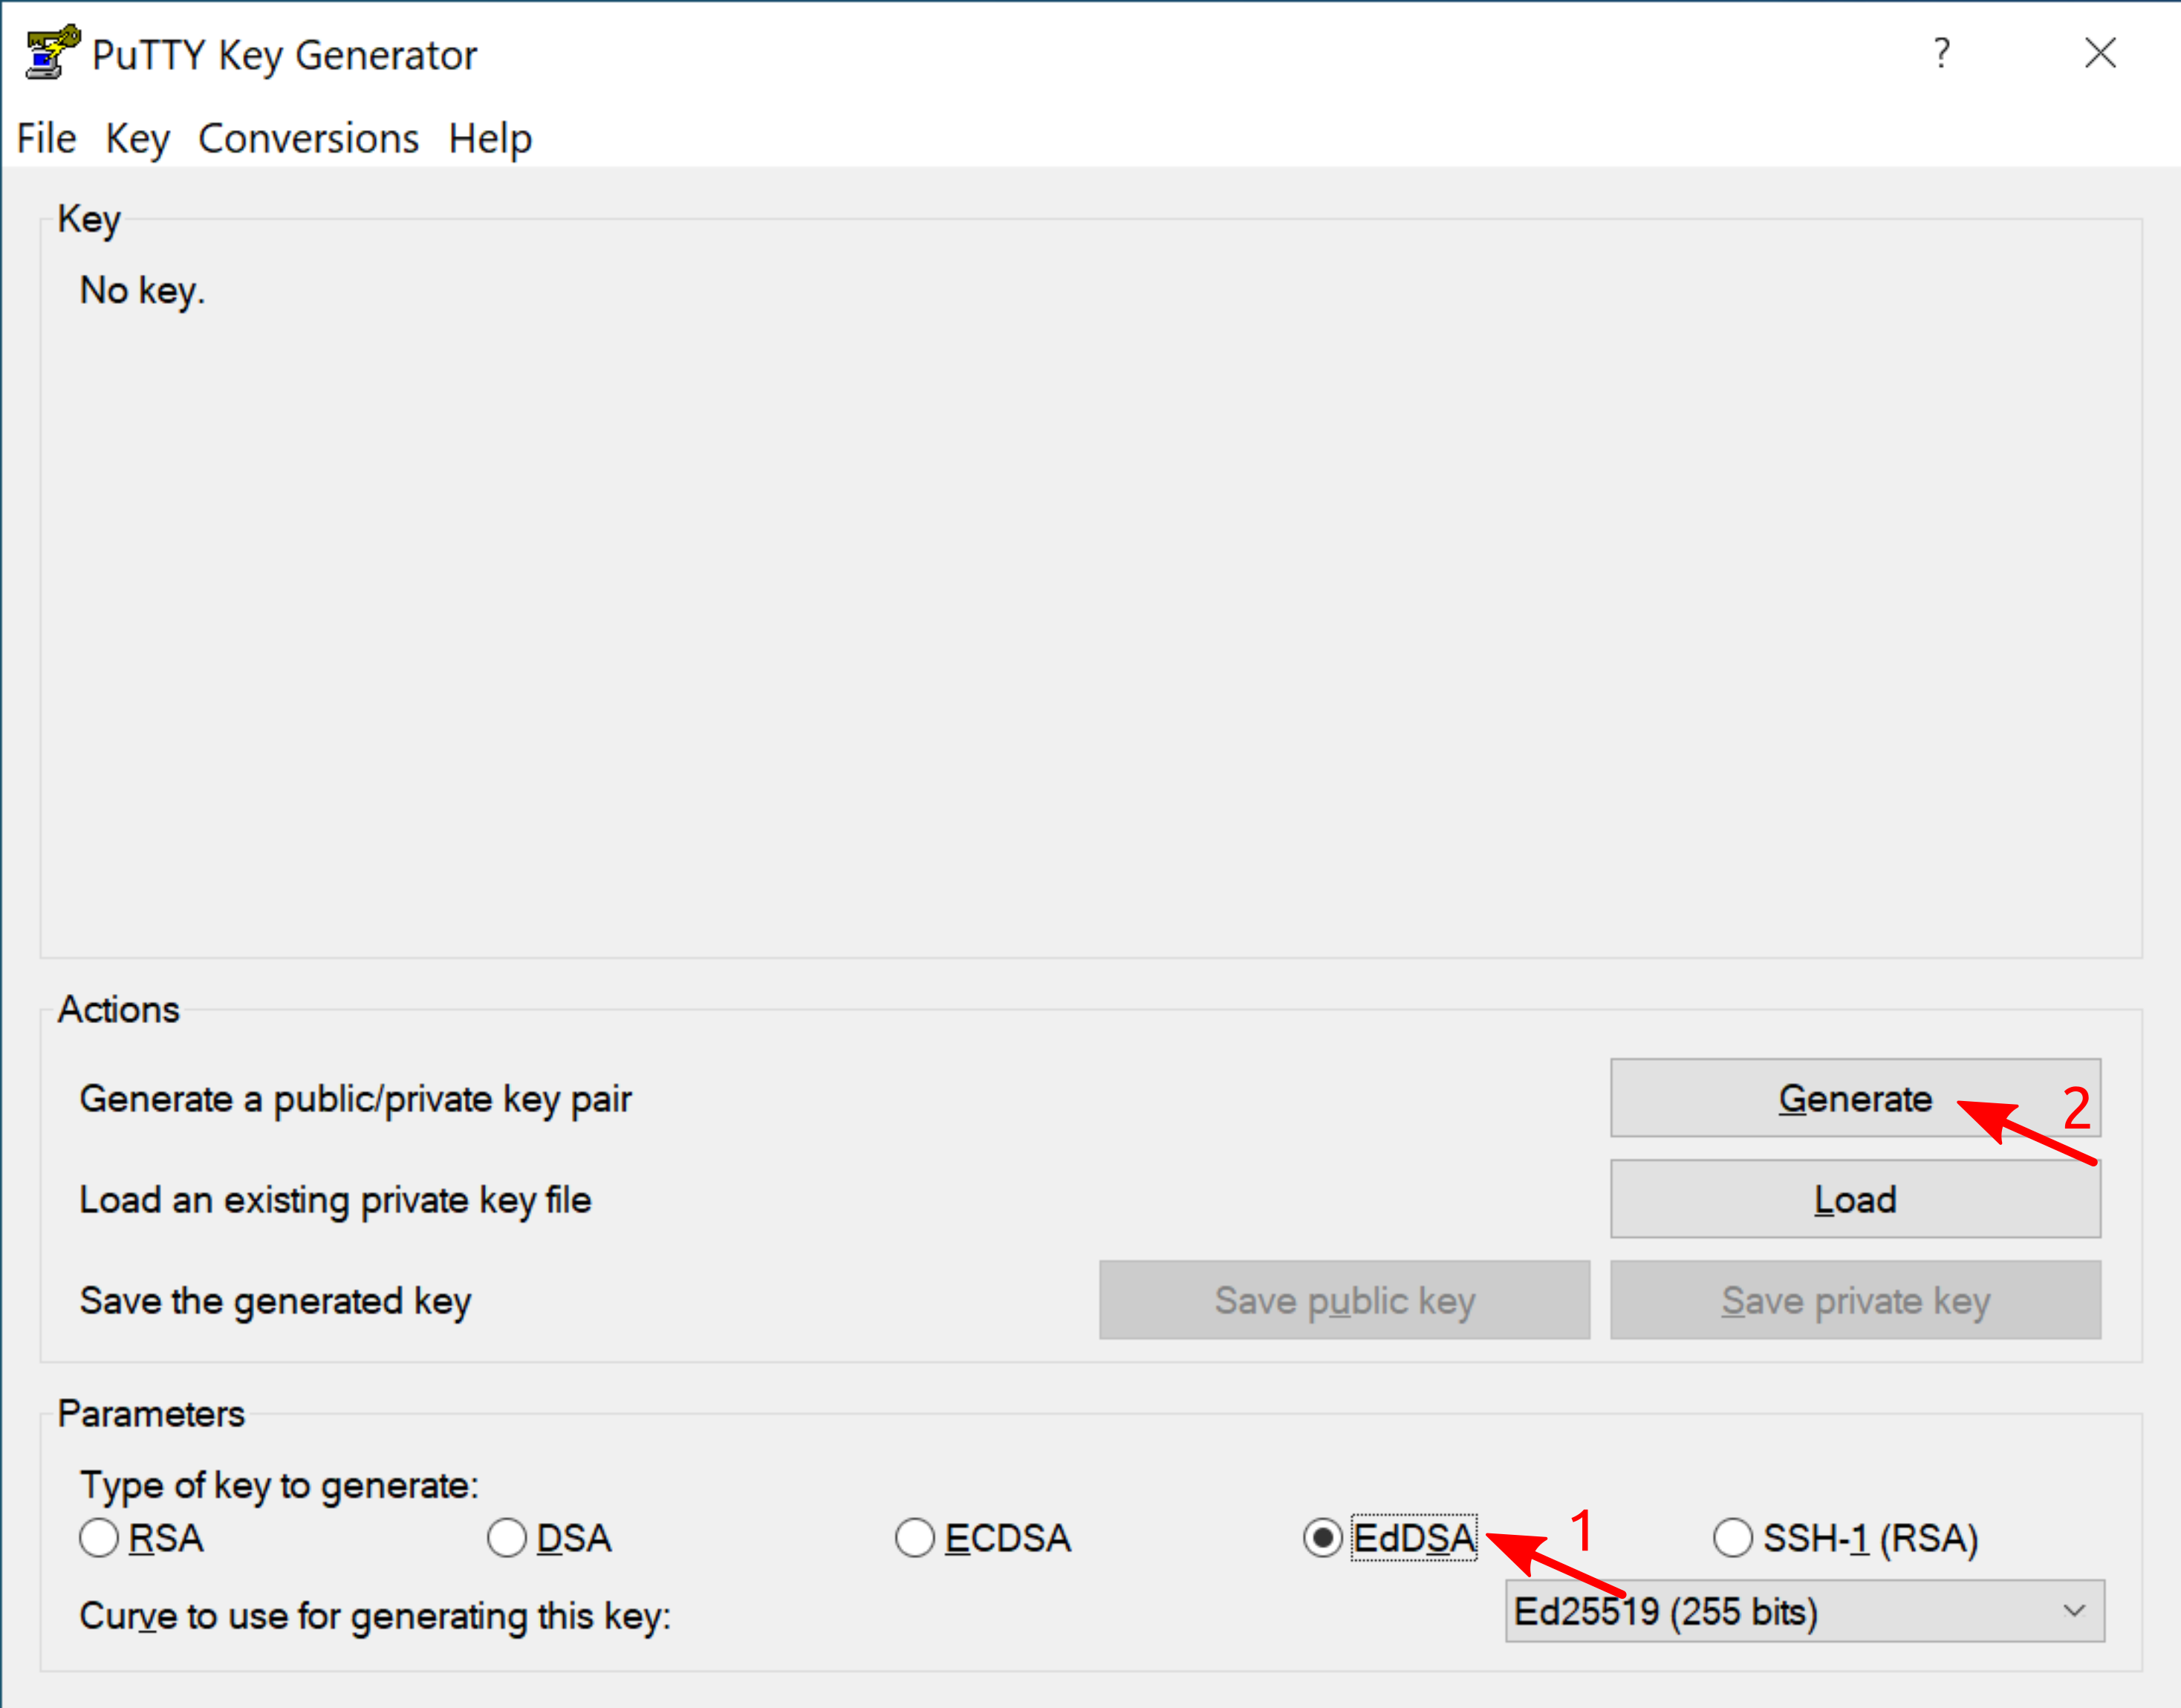The height and width of the screenshot is (1708, 2181).
Task: Click the question mark help icon
Action: point(1941,53)
